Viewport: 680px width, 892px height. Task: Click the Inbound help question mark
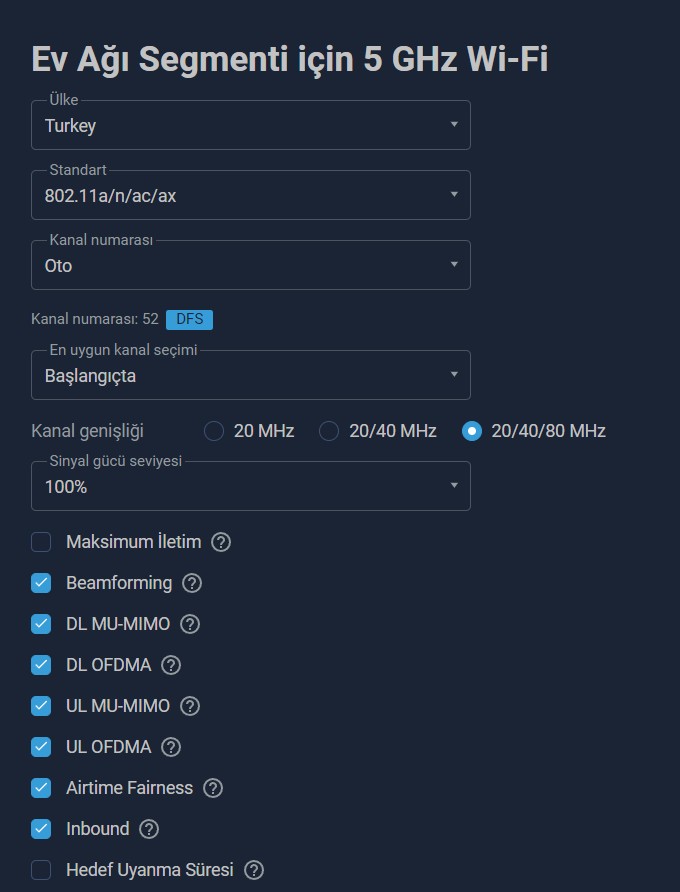coord(149,829)
